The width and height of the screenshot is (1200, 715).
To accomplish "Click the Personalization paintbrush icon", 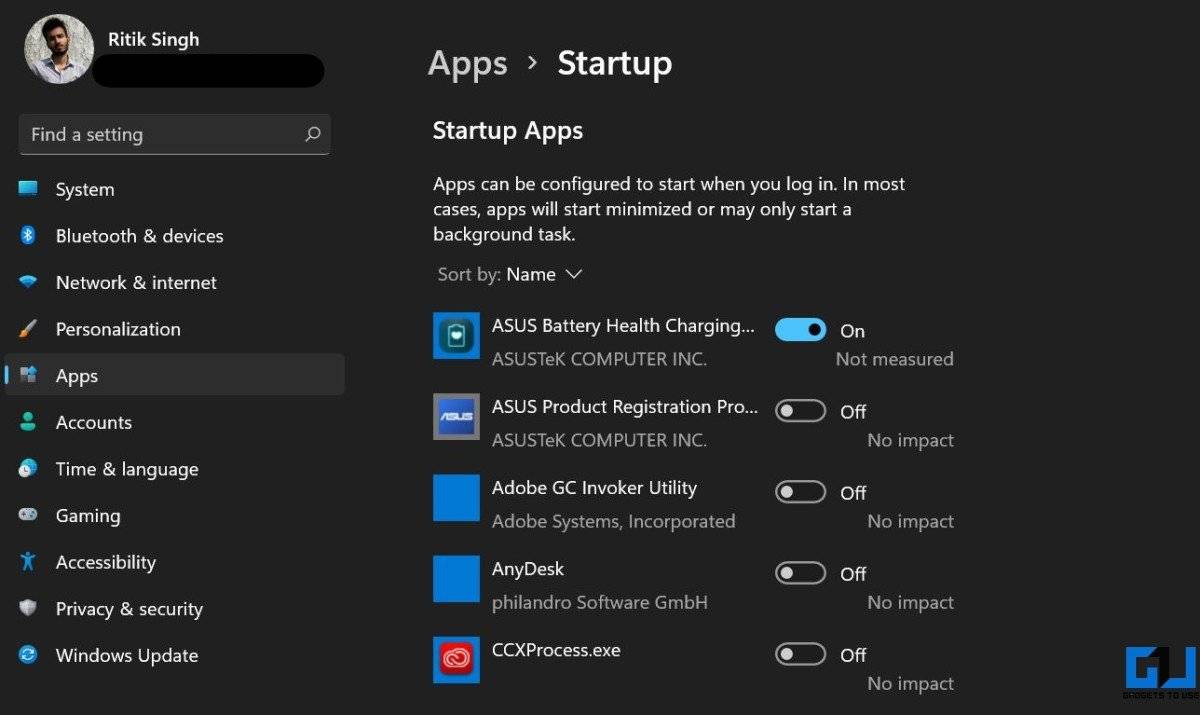I will [28, 329].
